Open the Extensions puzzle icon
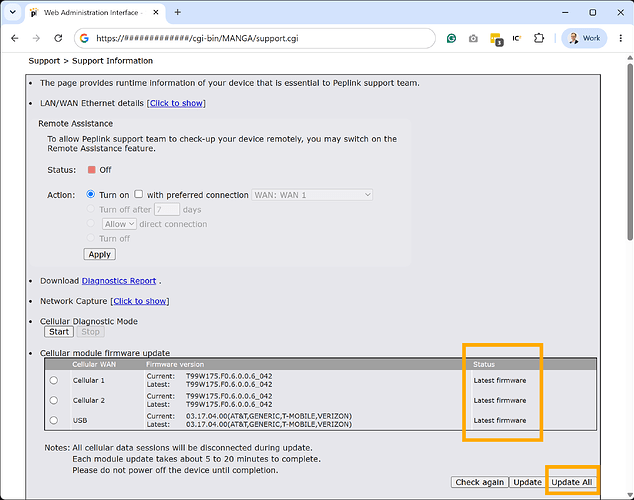This screenshot has width=634, height=500. [x=539, y=38]
